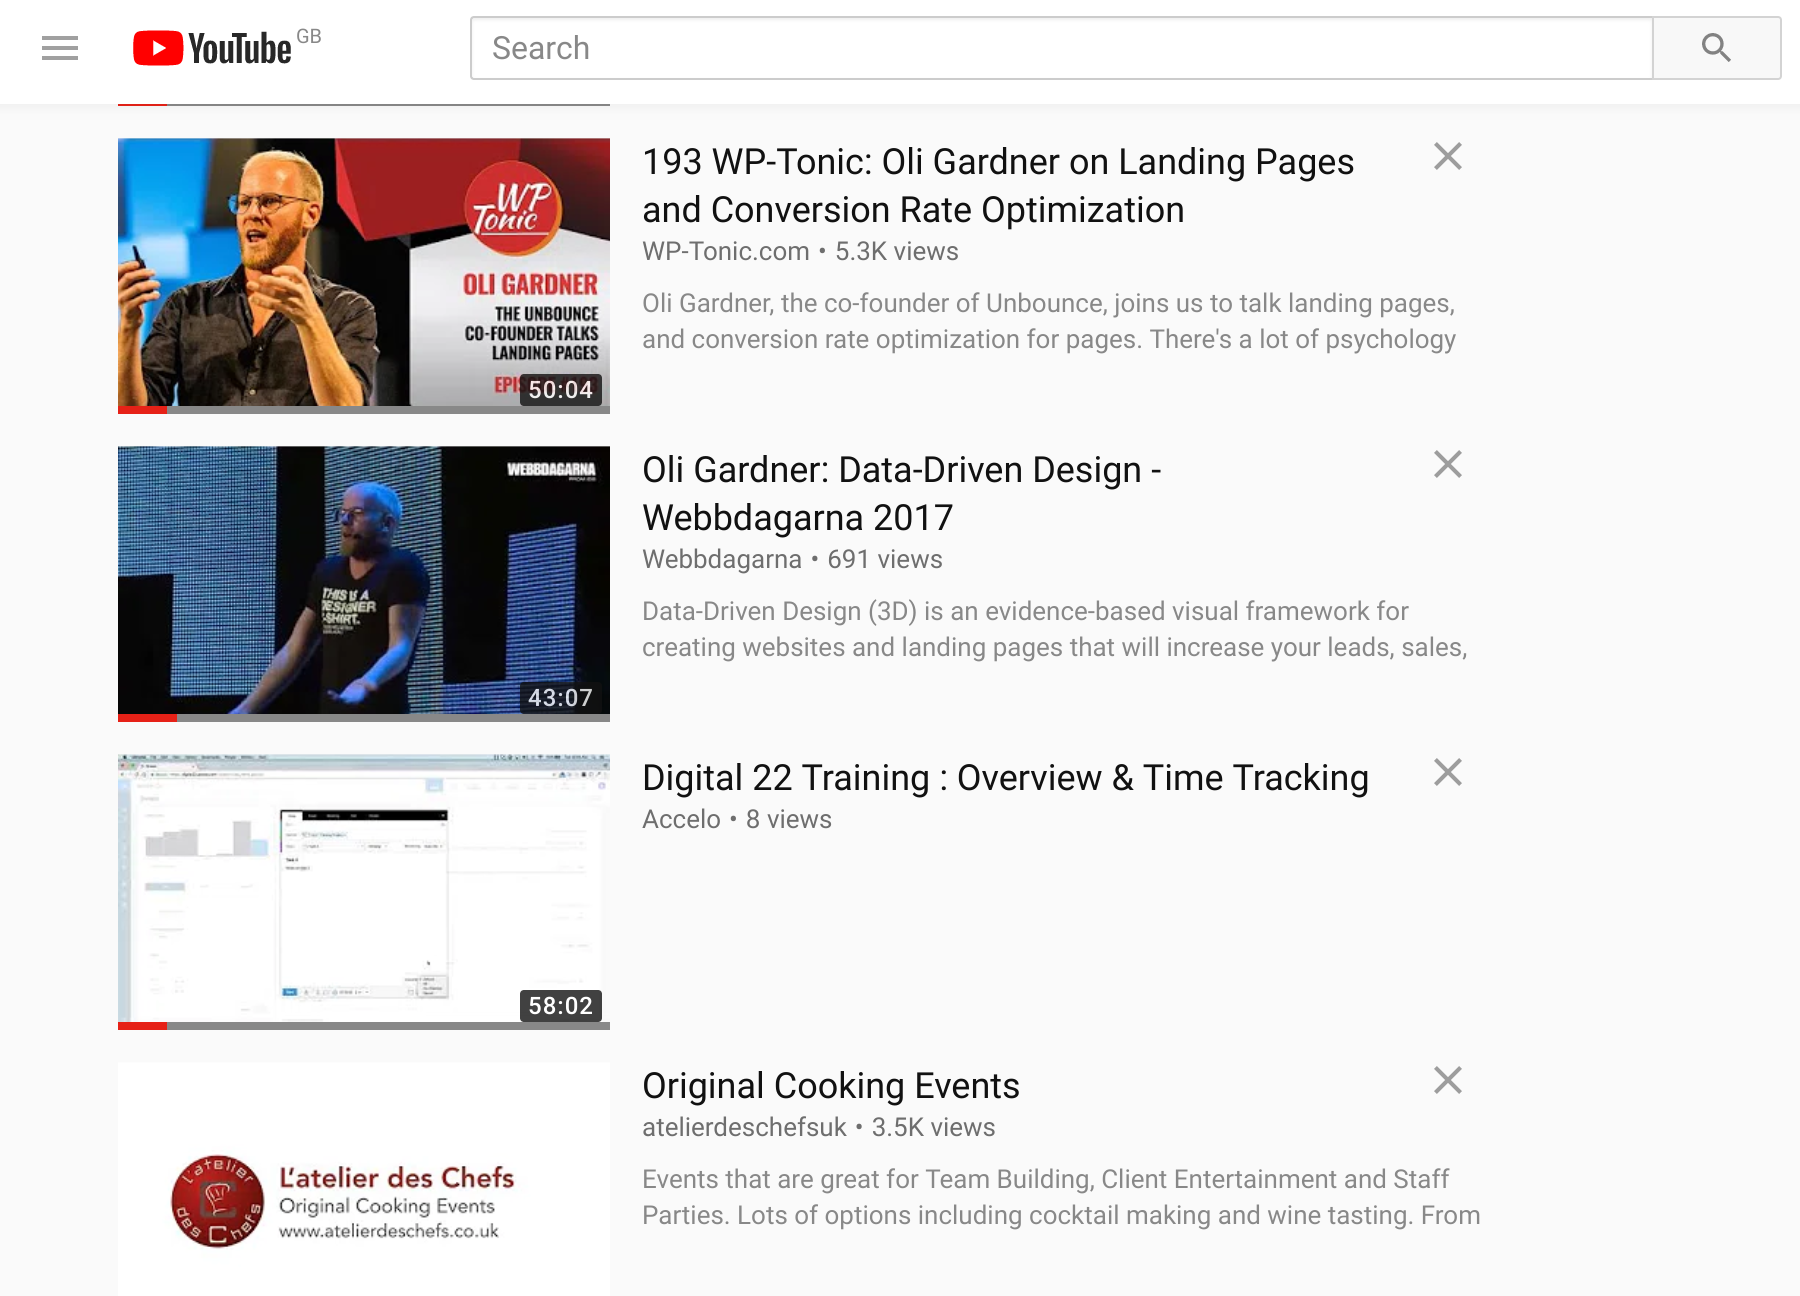Open the L'atelier des Chefs thumbnail
Image resolution: width=1800 pixels, height=1296 pixels.
tap(363, 1180)
